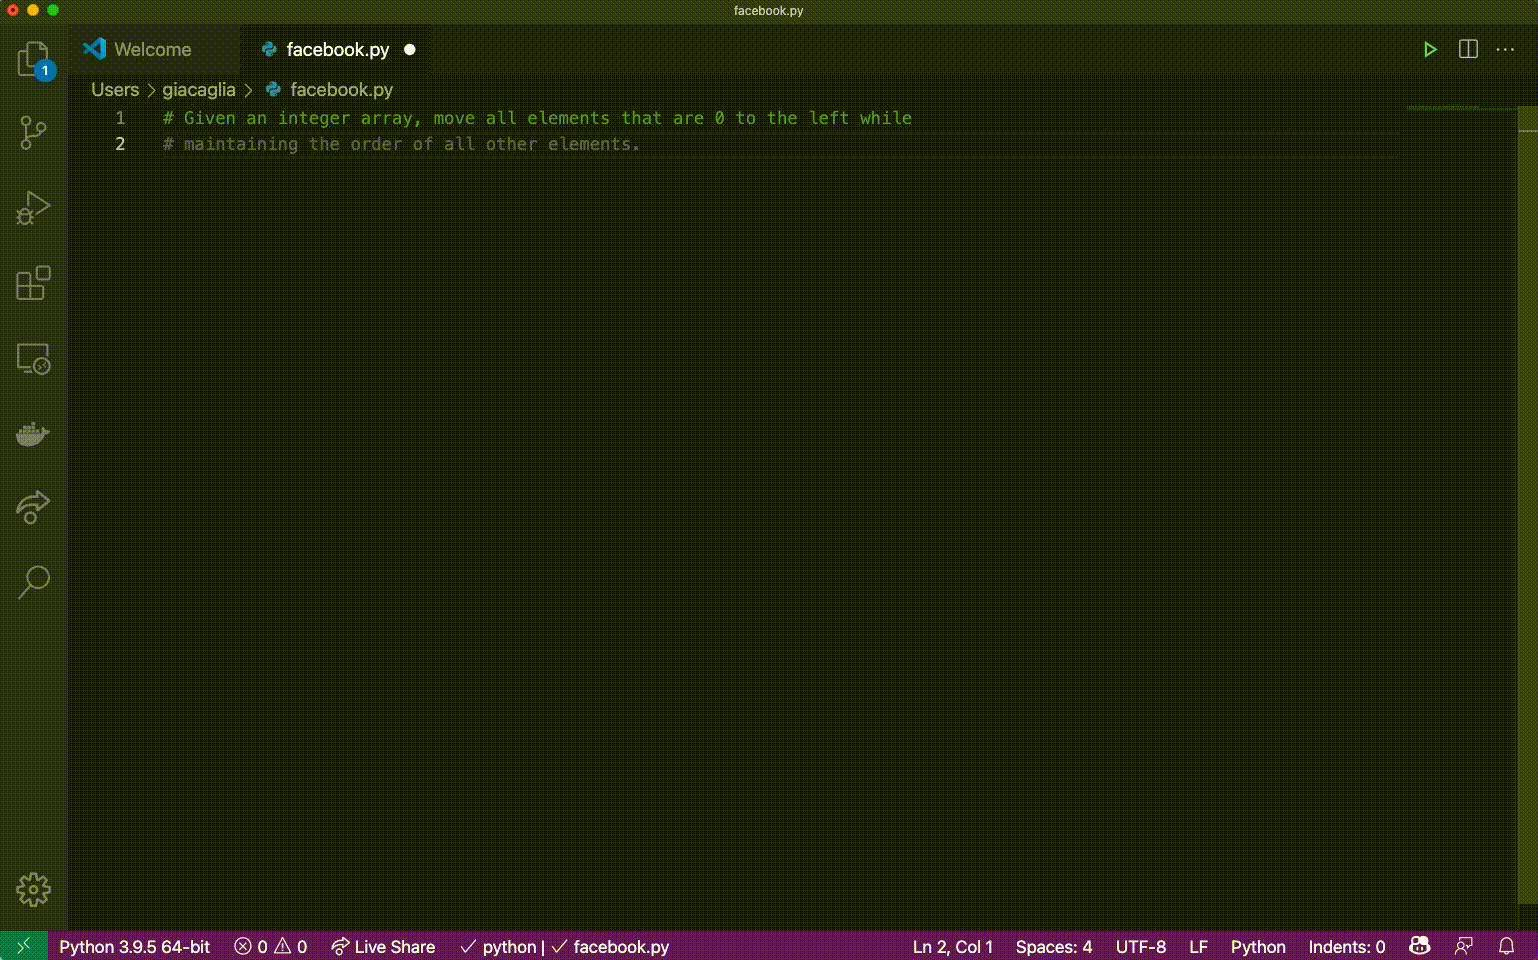The width and height of the screenshot is (1538, 960).
Task: Open the Run and Debug view
Action: [33, 208]
